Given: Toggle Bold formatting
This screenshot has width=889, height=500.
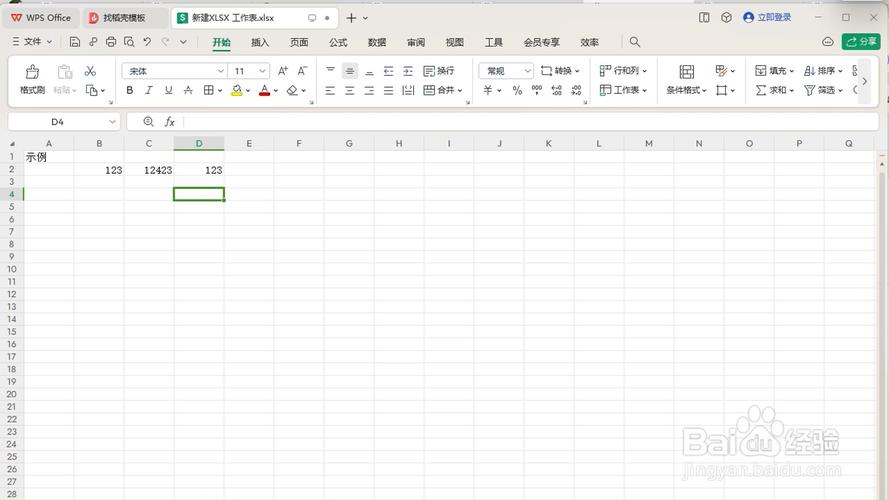Looking at the screenshot, I should (x=130, y=90).
